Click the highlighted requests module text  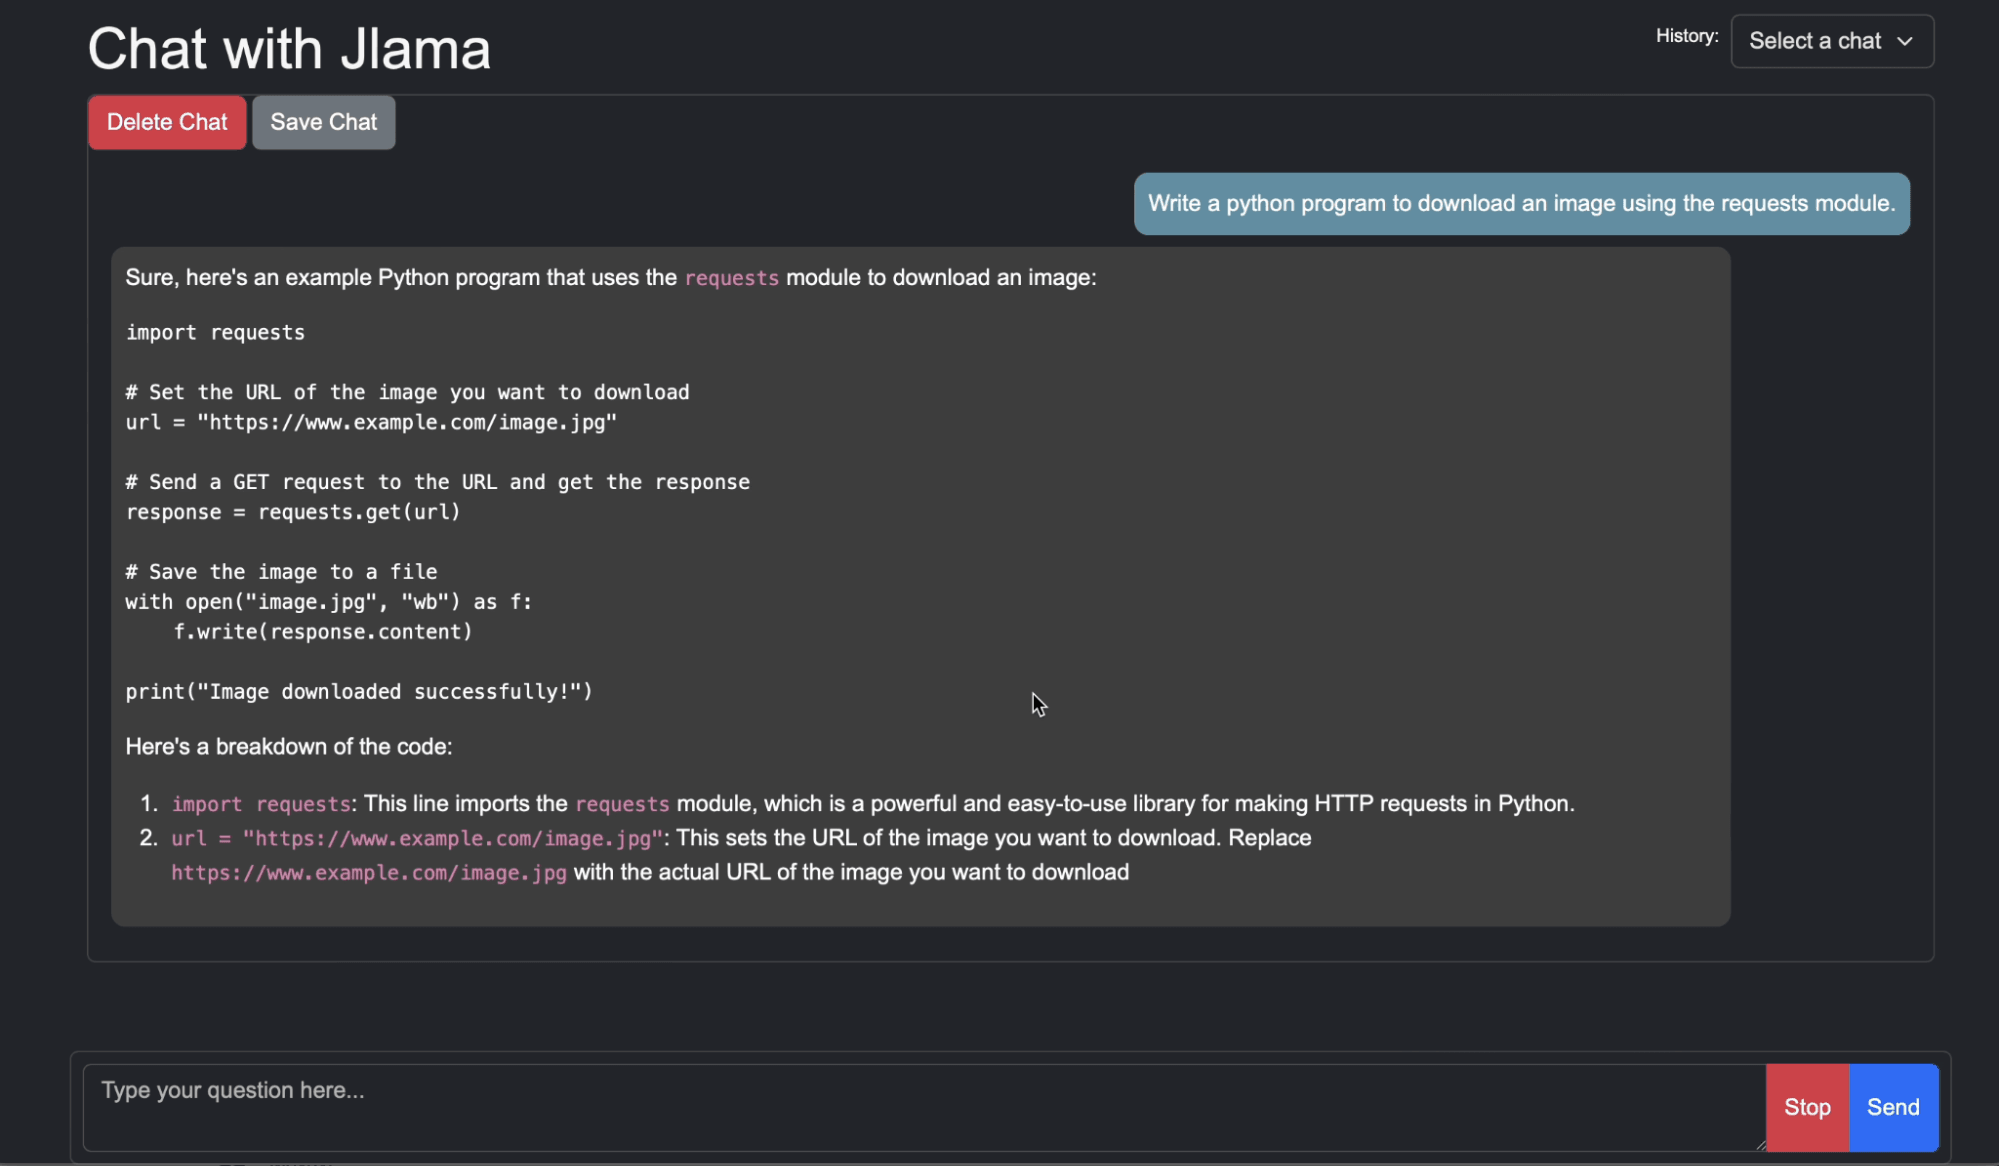pos(731,278)
